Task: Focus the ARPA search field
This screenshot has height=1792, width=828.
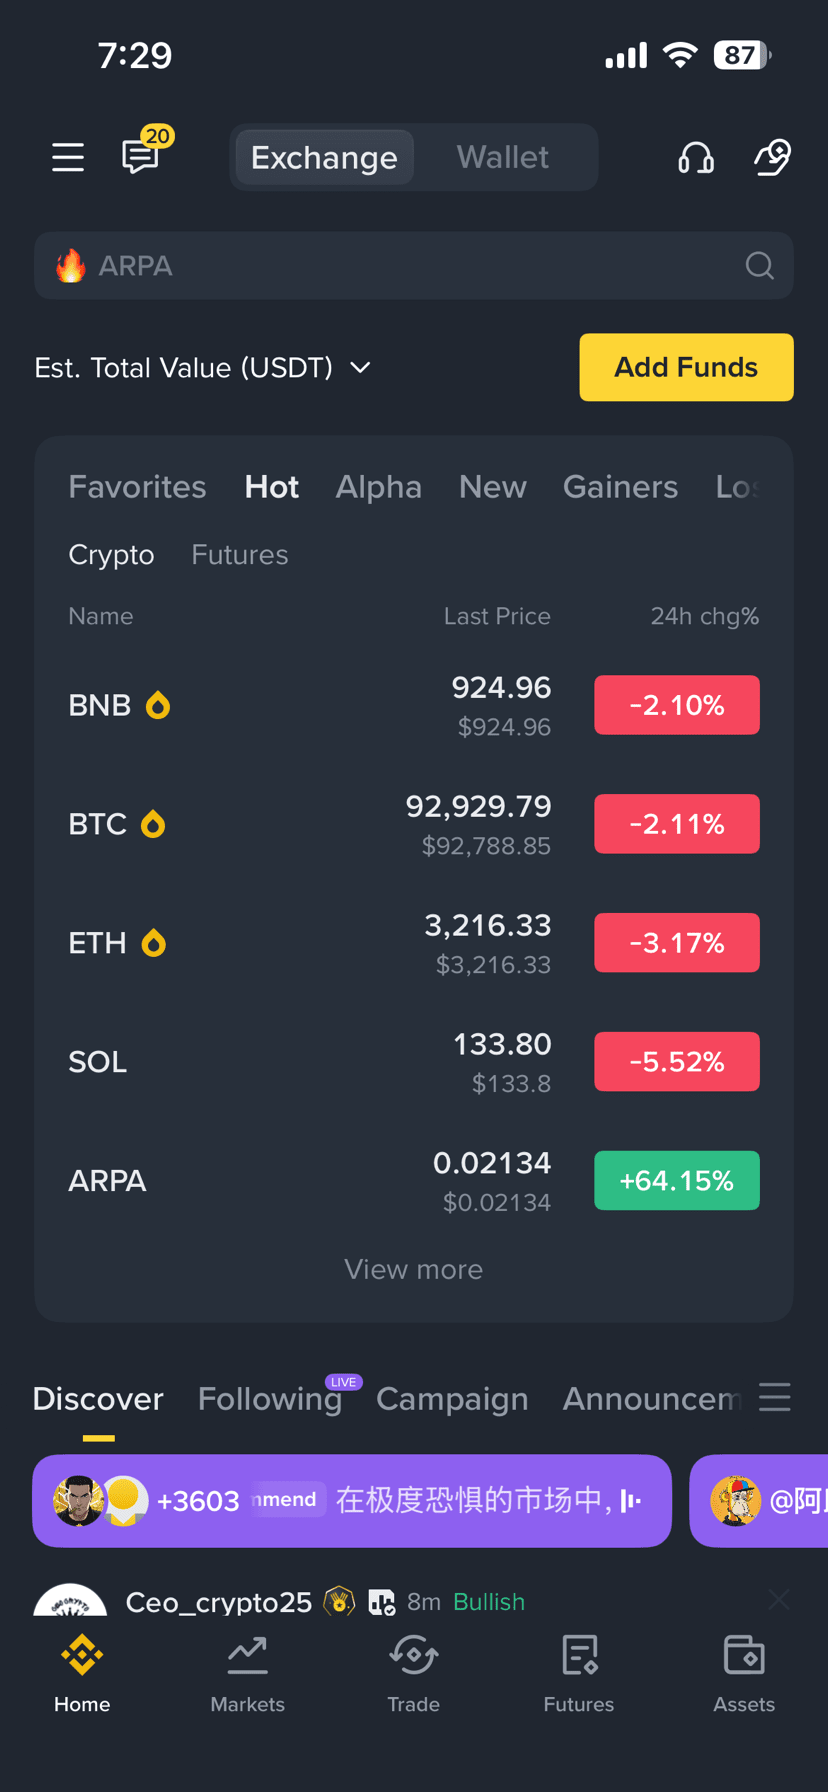Action: click(x=414, y=266)
